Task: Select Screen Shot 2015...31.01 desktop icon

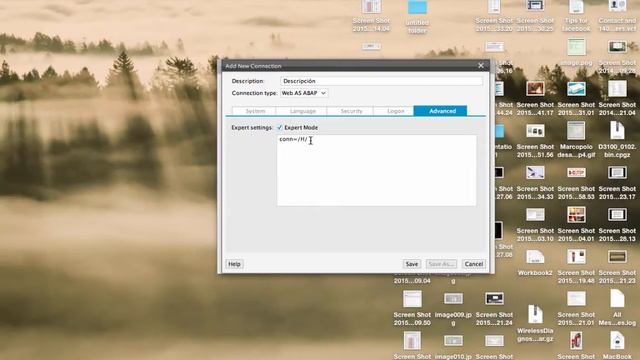Action: 576,89
